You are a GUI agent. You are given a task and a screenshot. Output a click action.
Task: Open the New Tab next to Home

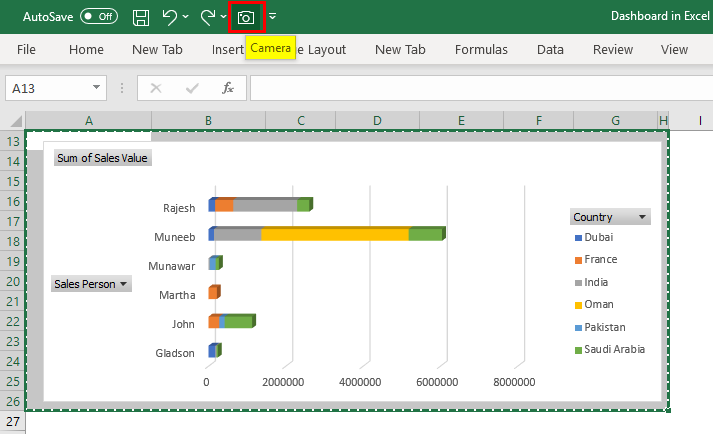tap(157, 49)
